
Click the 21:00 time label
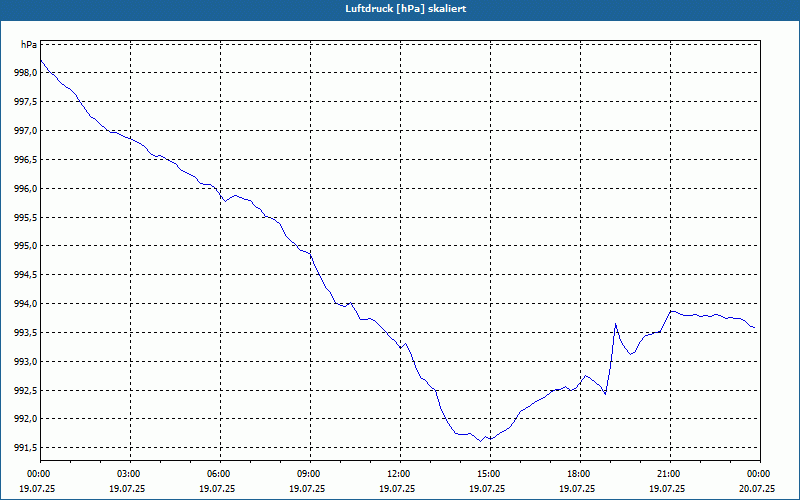tap(670, 474)
